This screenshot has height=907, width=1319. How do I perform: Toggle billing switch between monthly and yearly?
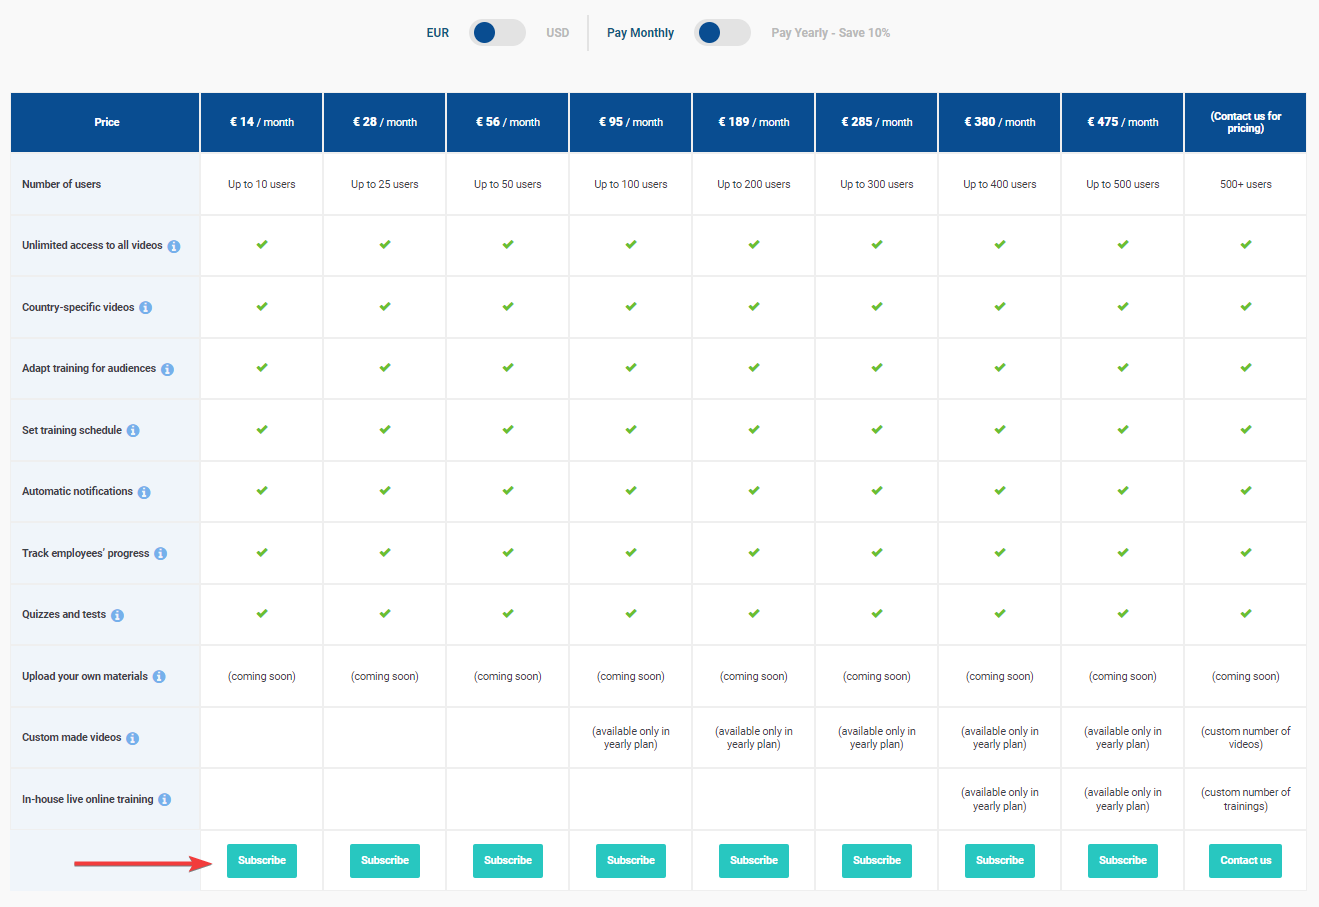pos(722,33)
